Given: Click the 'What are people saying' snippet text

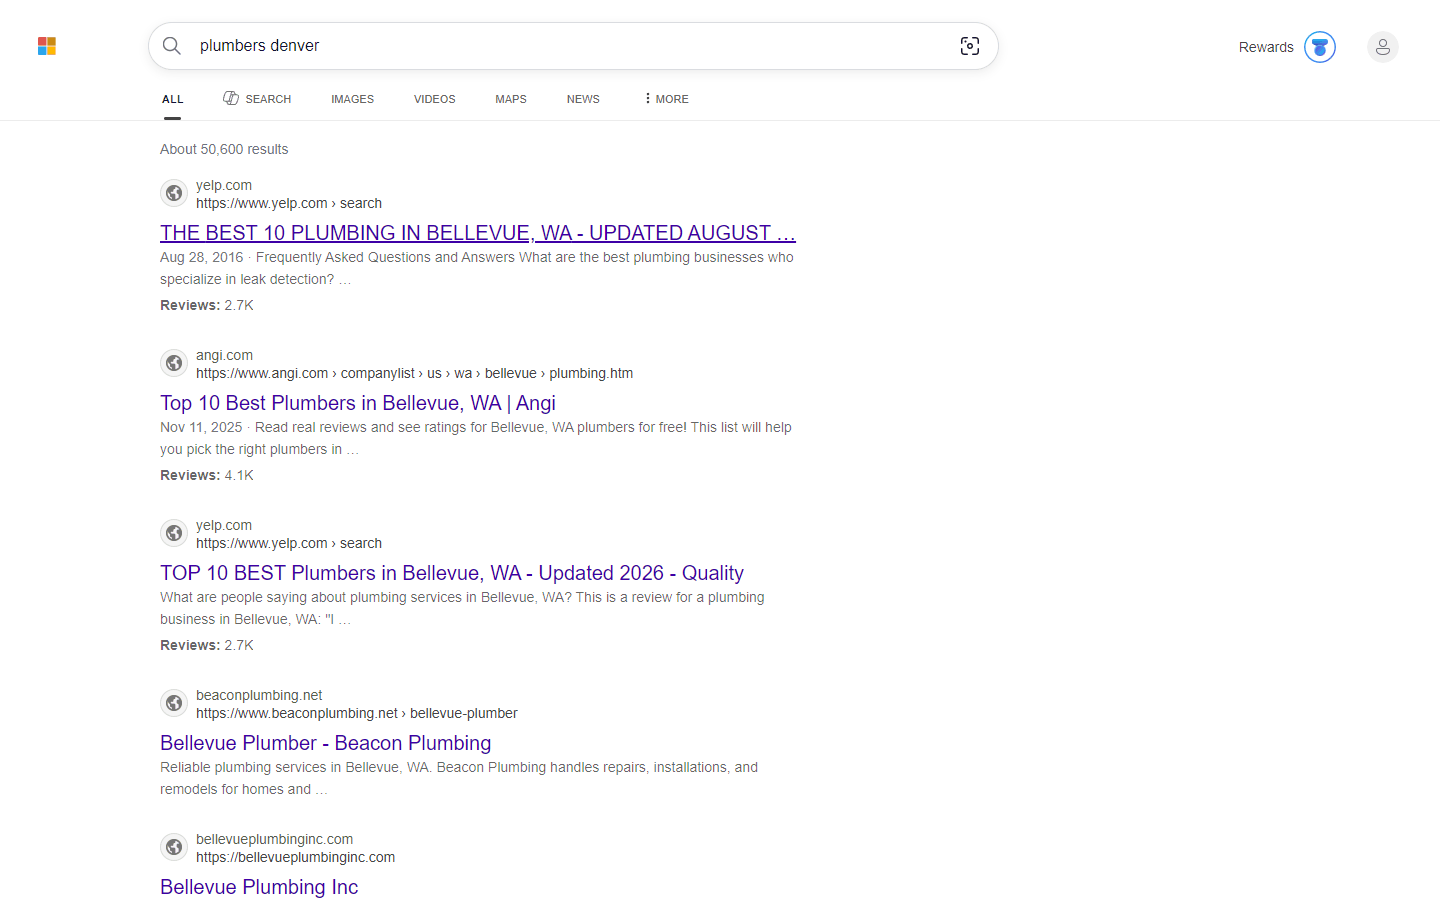Looking at the screenshot, I should point(462,608).
